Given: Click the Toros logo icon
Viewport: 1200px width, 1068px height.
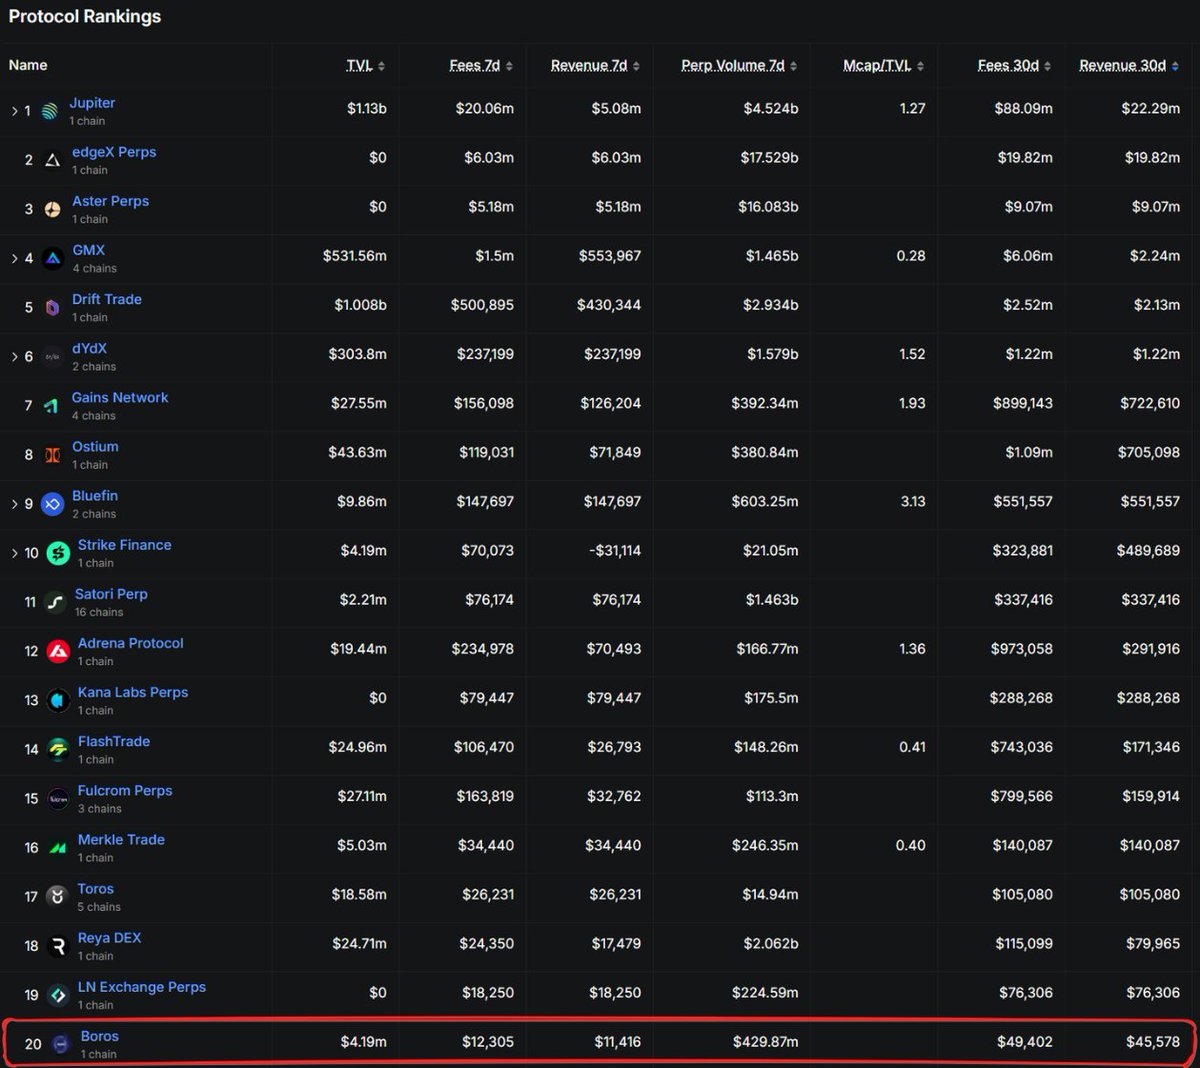Looking at the screenshot, I should tap(58, 896).
